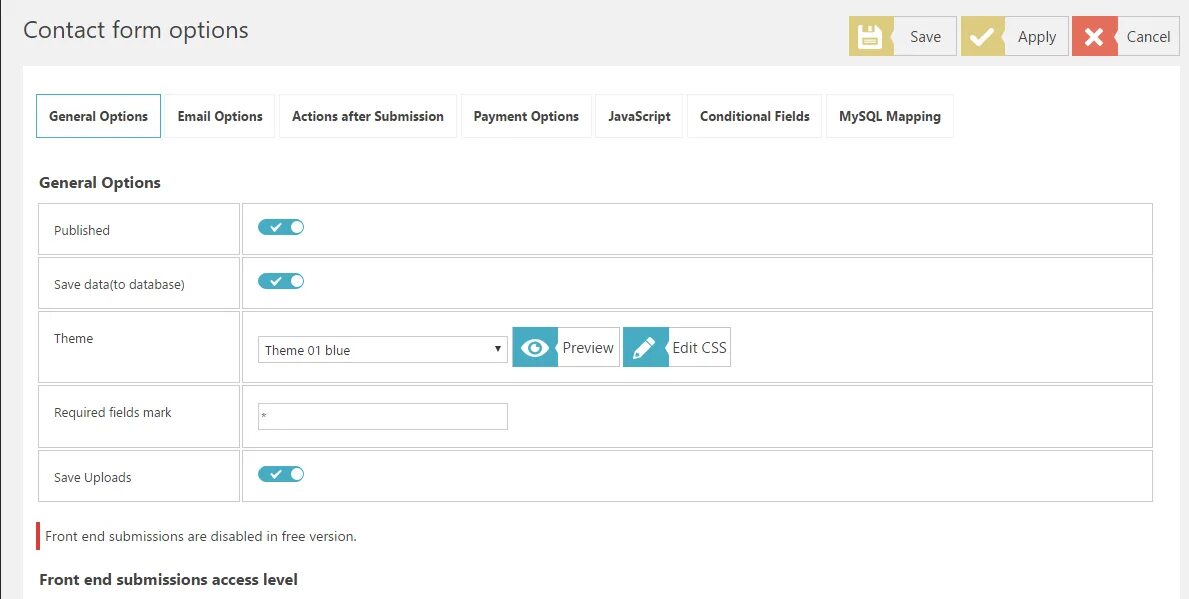The image size is (1189, 599).
Task: Open Actions after Submission tab
Action: click(368, 116)
